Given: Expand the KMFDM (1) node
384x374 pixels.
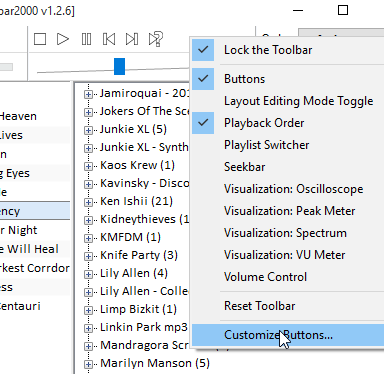Looking at the screenshot, I should point(88,238).
